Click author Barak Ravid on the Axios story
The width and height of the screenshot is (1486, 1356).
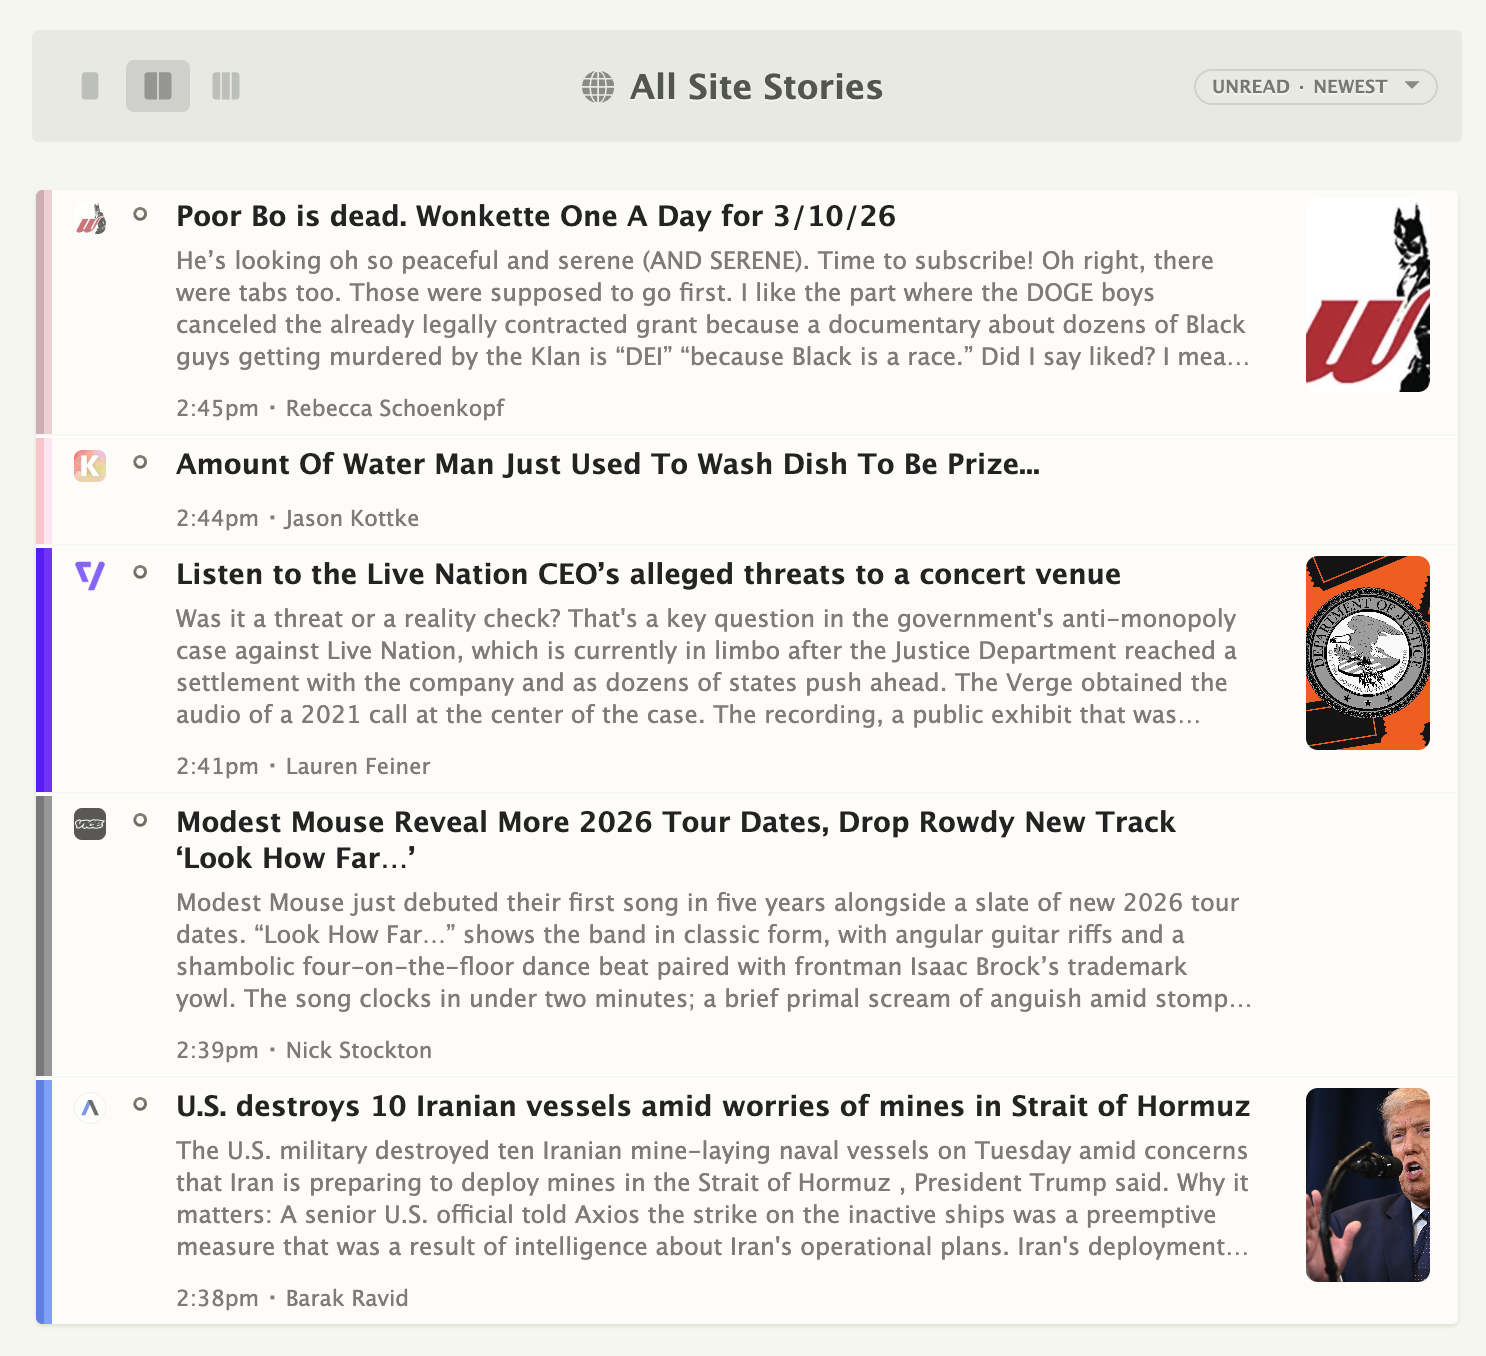tap(346, 1298)
